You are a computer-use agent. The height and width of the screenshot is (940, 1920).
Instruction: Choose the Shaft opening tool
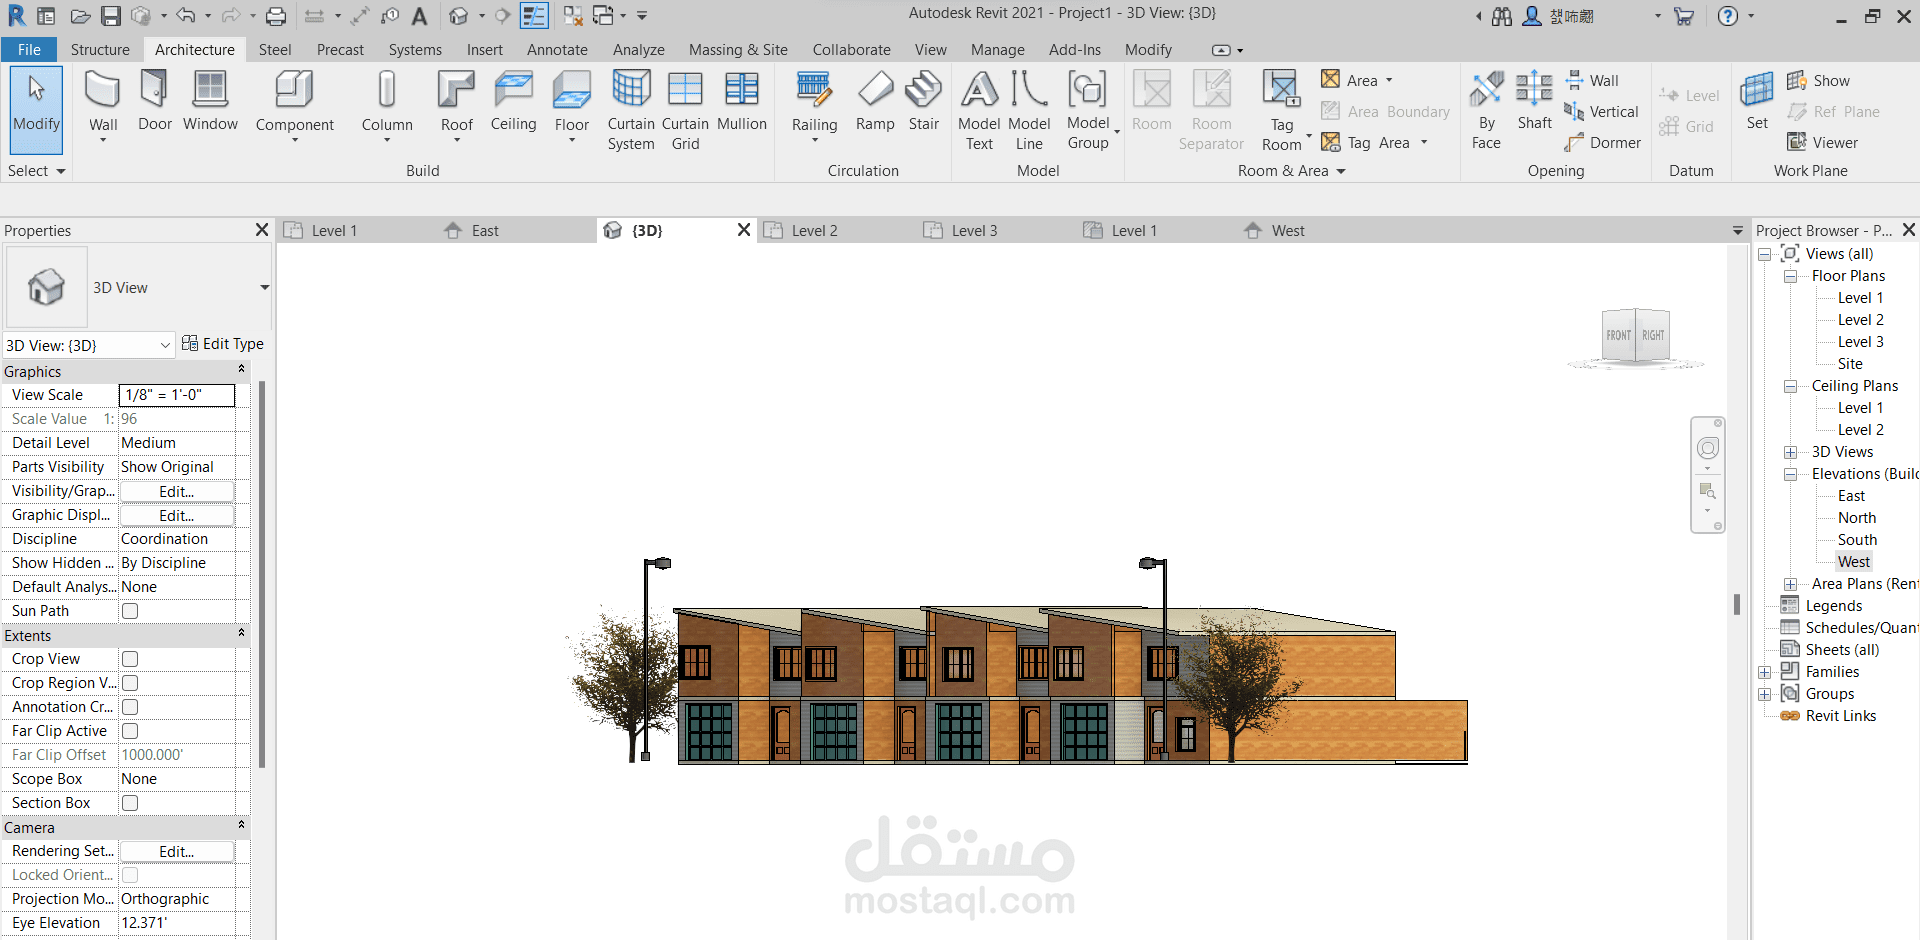click(x=1534, y=100)
